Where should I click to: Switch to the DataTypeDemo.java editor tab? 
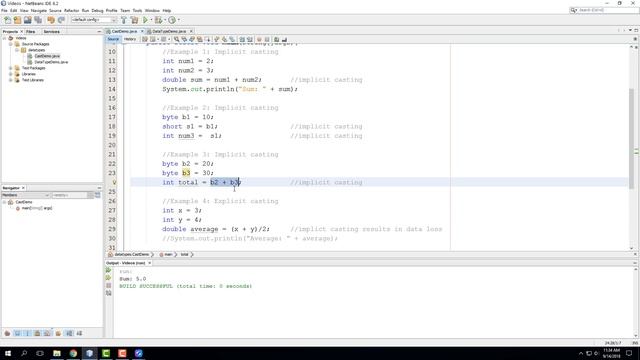(x=169, y=31)
